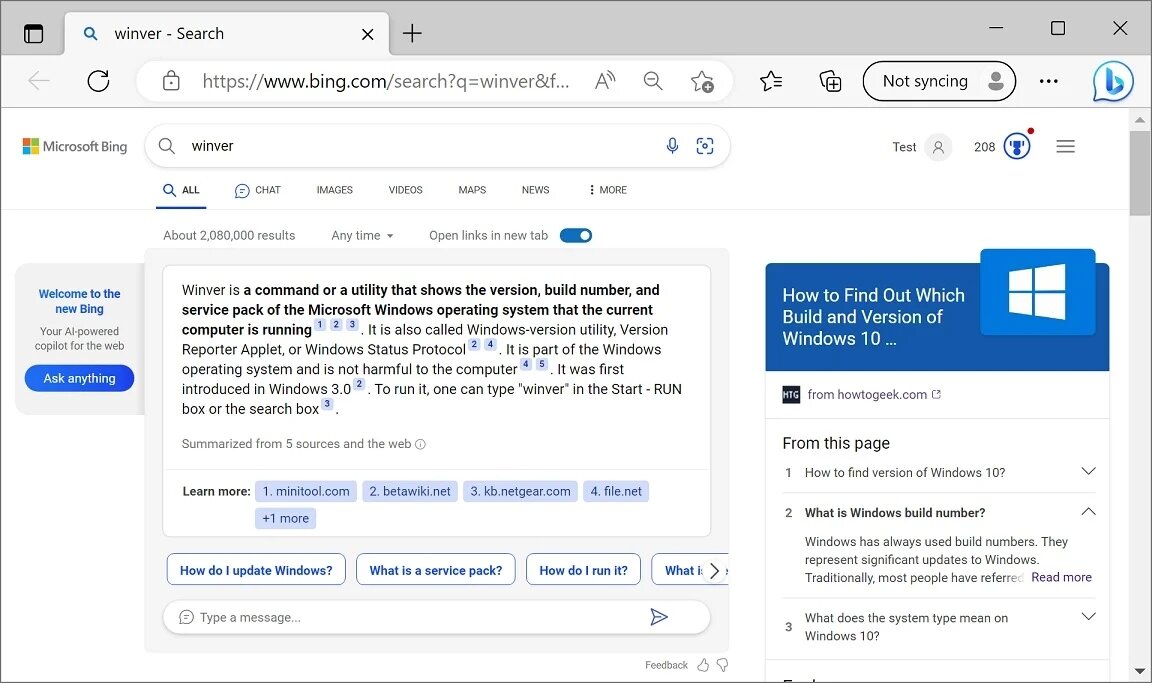
Task: Collapse 'What is Windows build number?'
Action: (940, 513)
